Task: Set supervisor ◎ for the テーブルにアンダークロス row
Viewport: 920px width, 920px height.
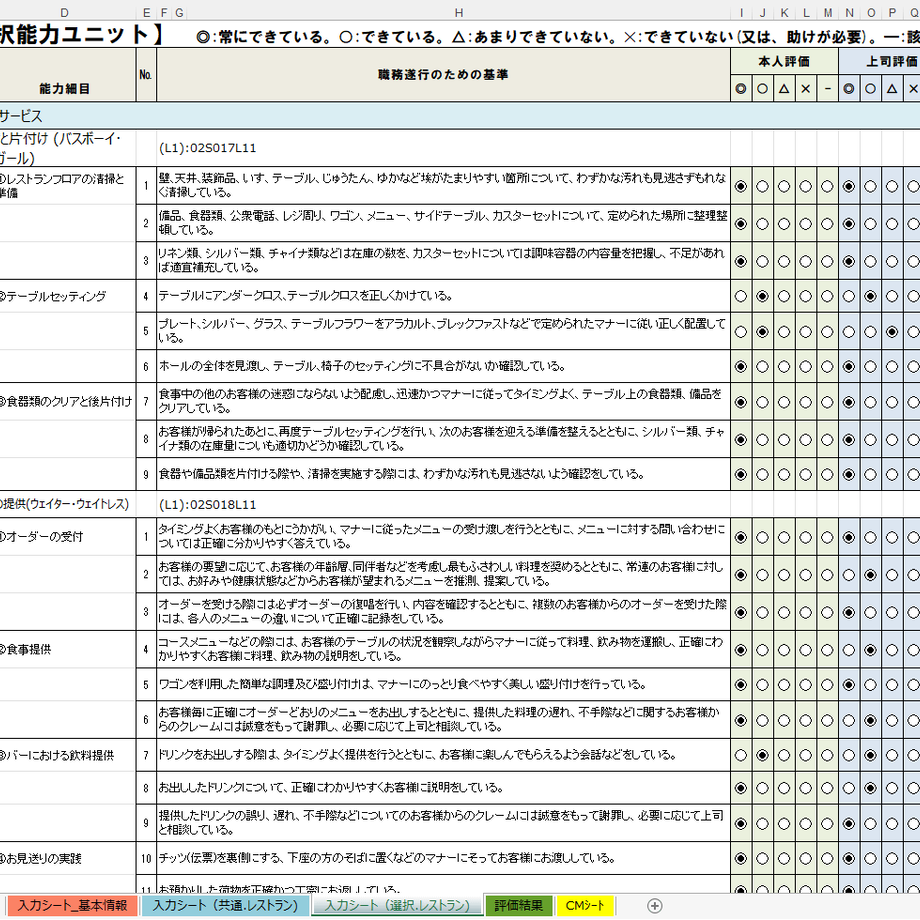Action: [x=848, y=296]
